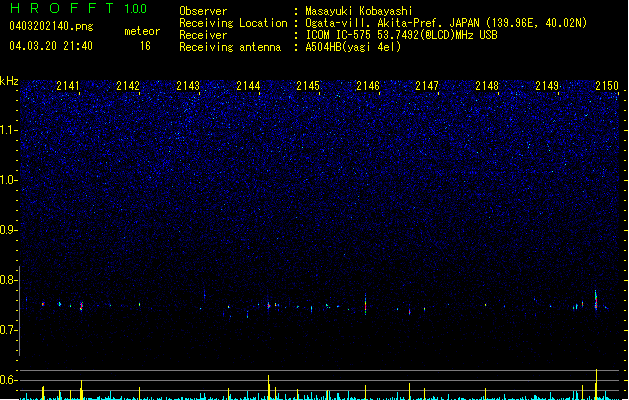Click the yellow power spike between 2144 and 2145
Screen dimensions: 629x400
pyautogui.click(x=268, y=387)
